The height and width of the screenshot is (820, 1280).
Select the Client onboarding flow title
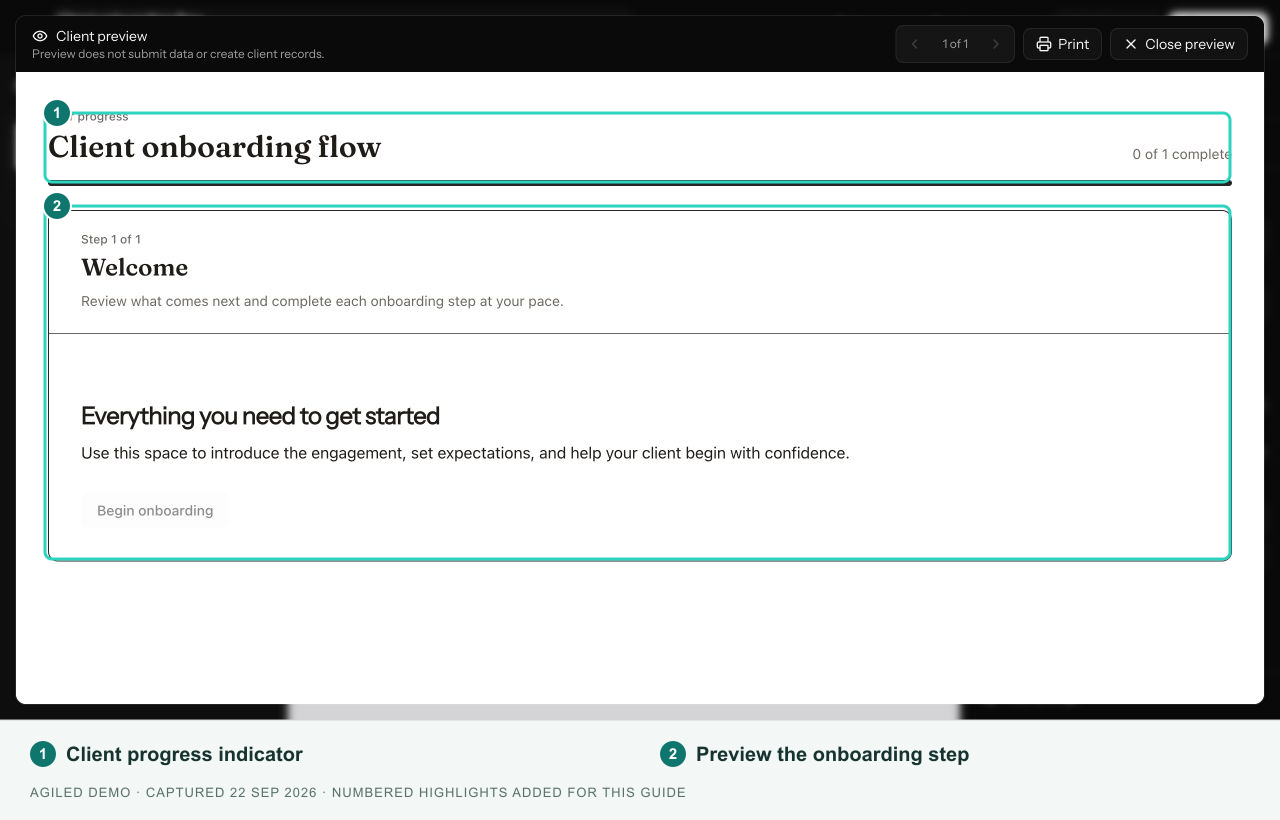(x=215, y=147)
